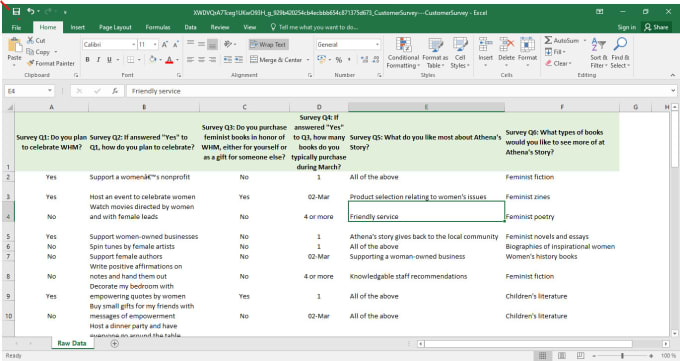Open the Name Box dropdown arrow
The height and width of the screenshot is (361, 680).
50,91
